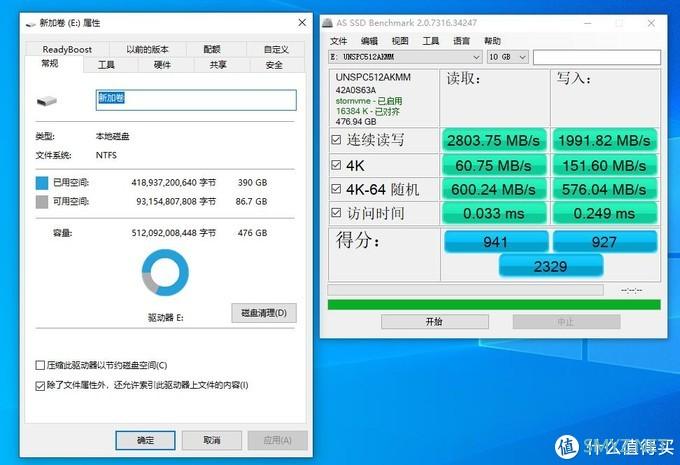Viewport: 680px width, 465px height.
Task: Click the 确定 button
Action: (145, 440)
